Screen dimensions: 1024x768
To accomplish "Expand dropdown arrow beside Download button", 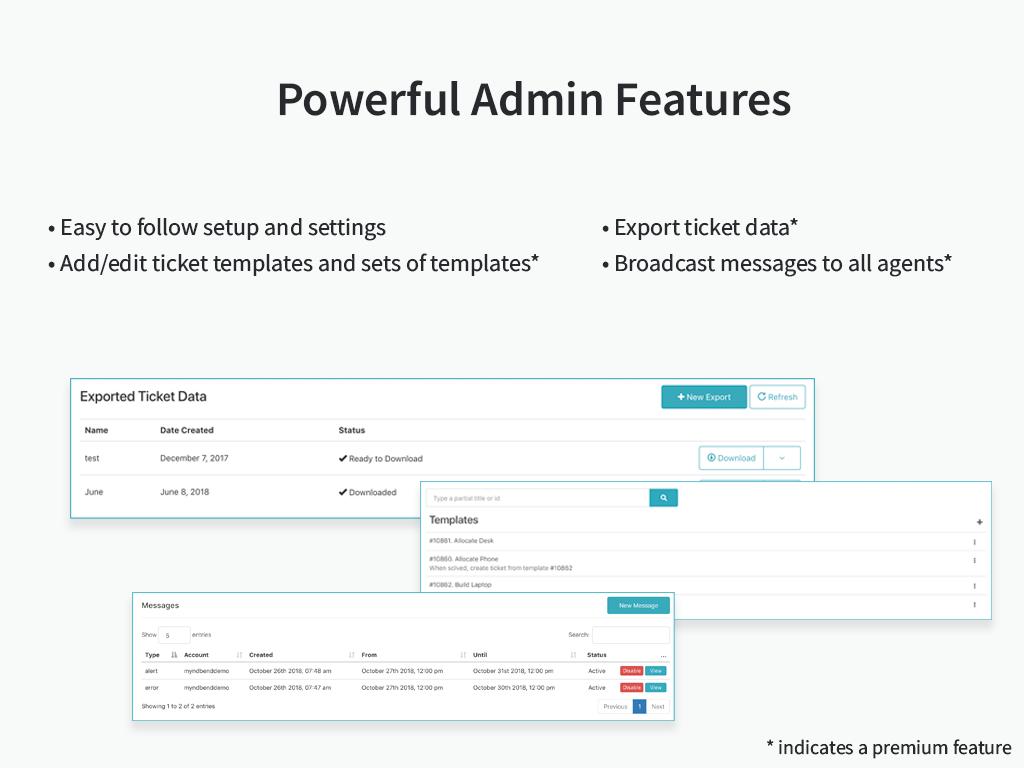I will pyautogui.click(x=782, y=458).
